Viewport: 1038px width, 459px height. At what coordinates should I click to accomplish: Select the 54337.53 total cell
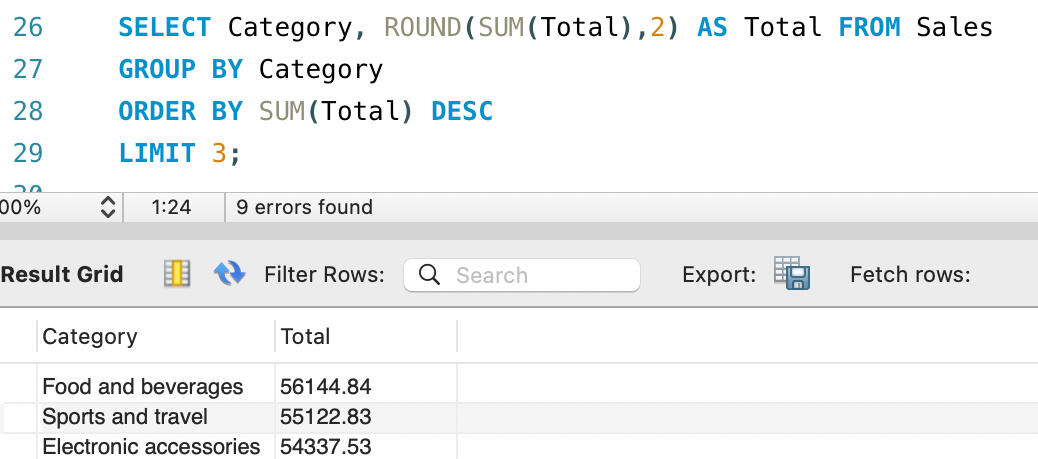tap(326, 446)
